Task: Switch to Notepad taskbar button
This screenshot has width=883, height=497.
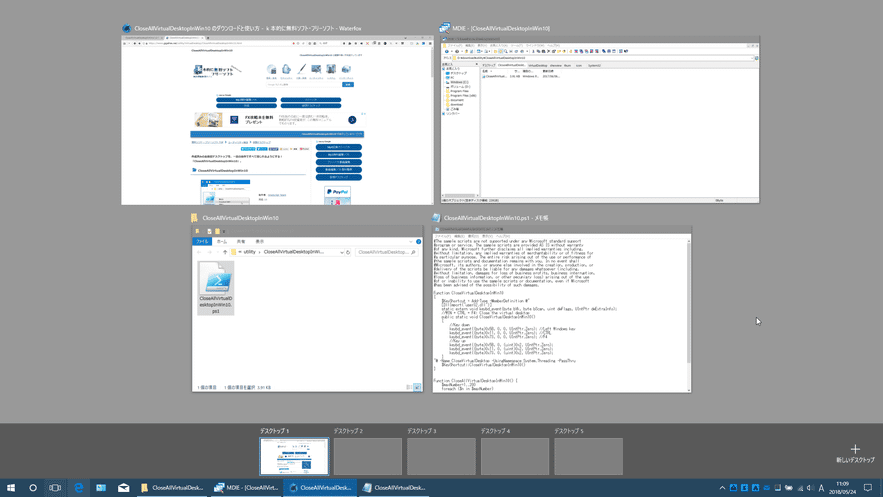Action: 394,487
